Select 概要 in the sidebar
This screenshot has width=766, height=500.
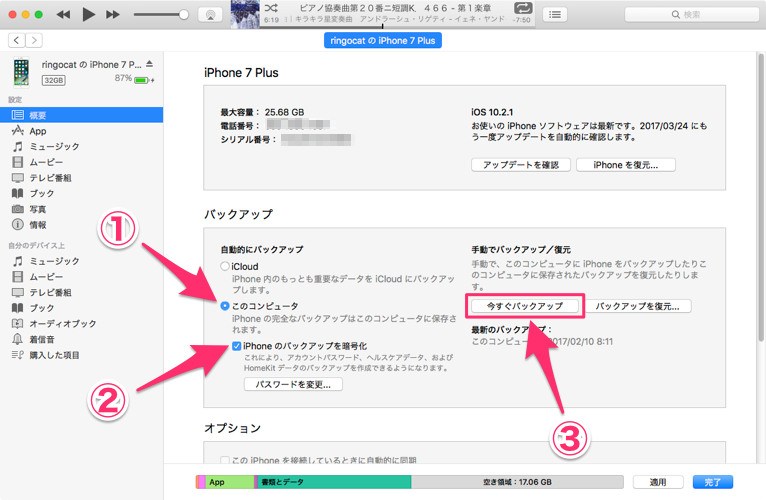pyautogui.click(x=38, y=115)
